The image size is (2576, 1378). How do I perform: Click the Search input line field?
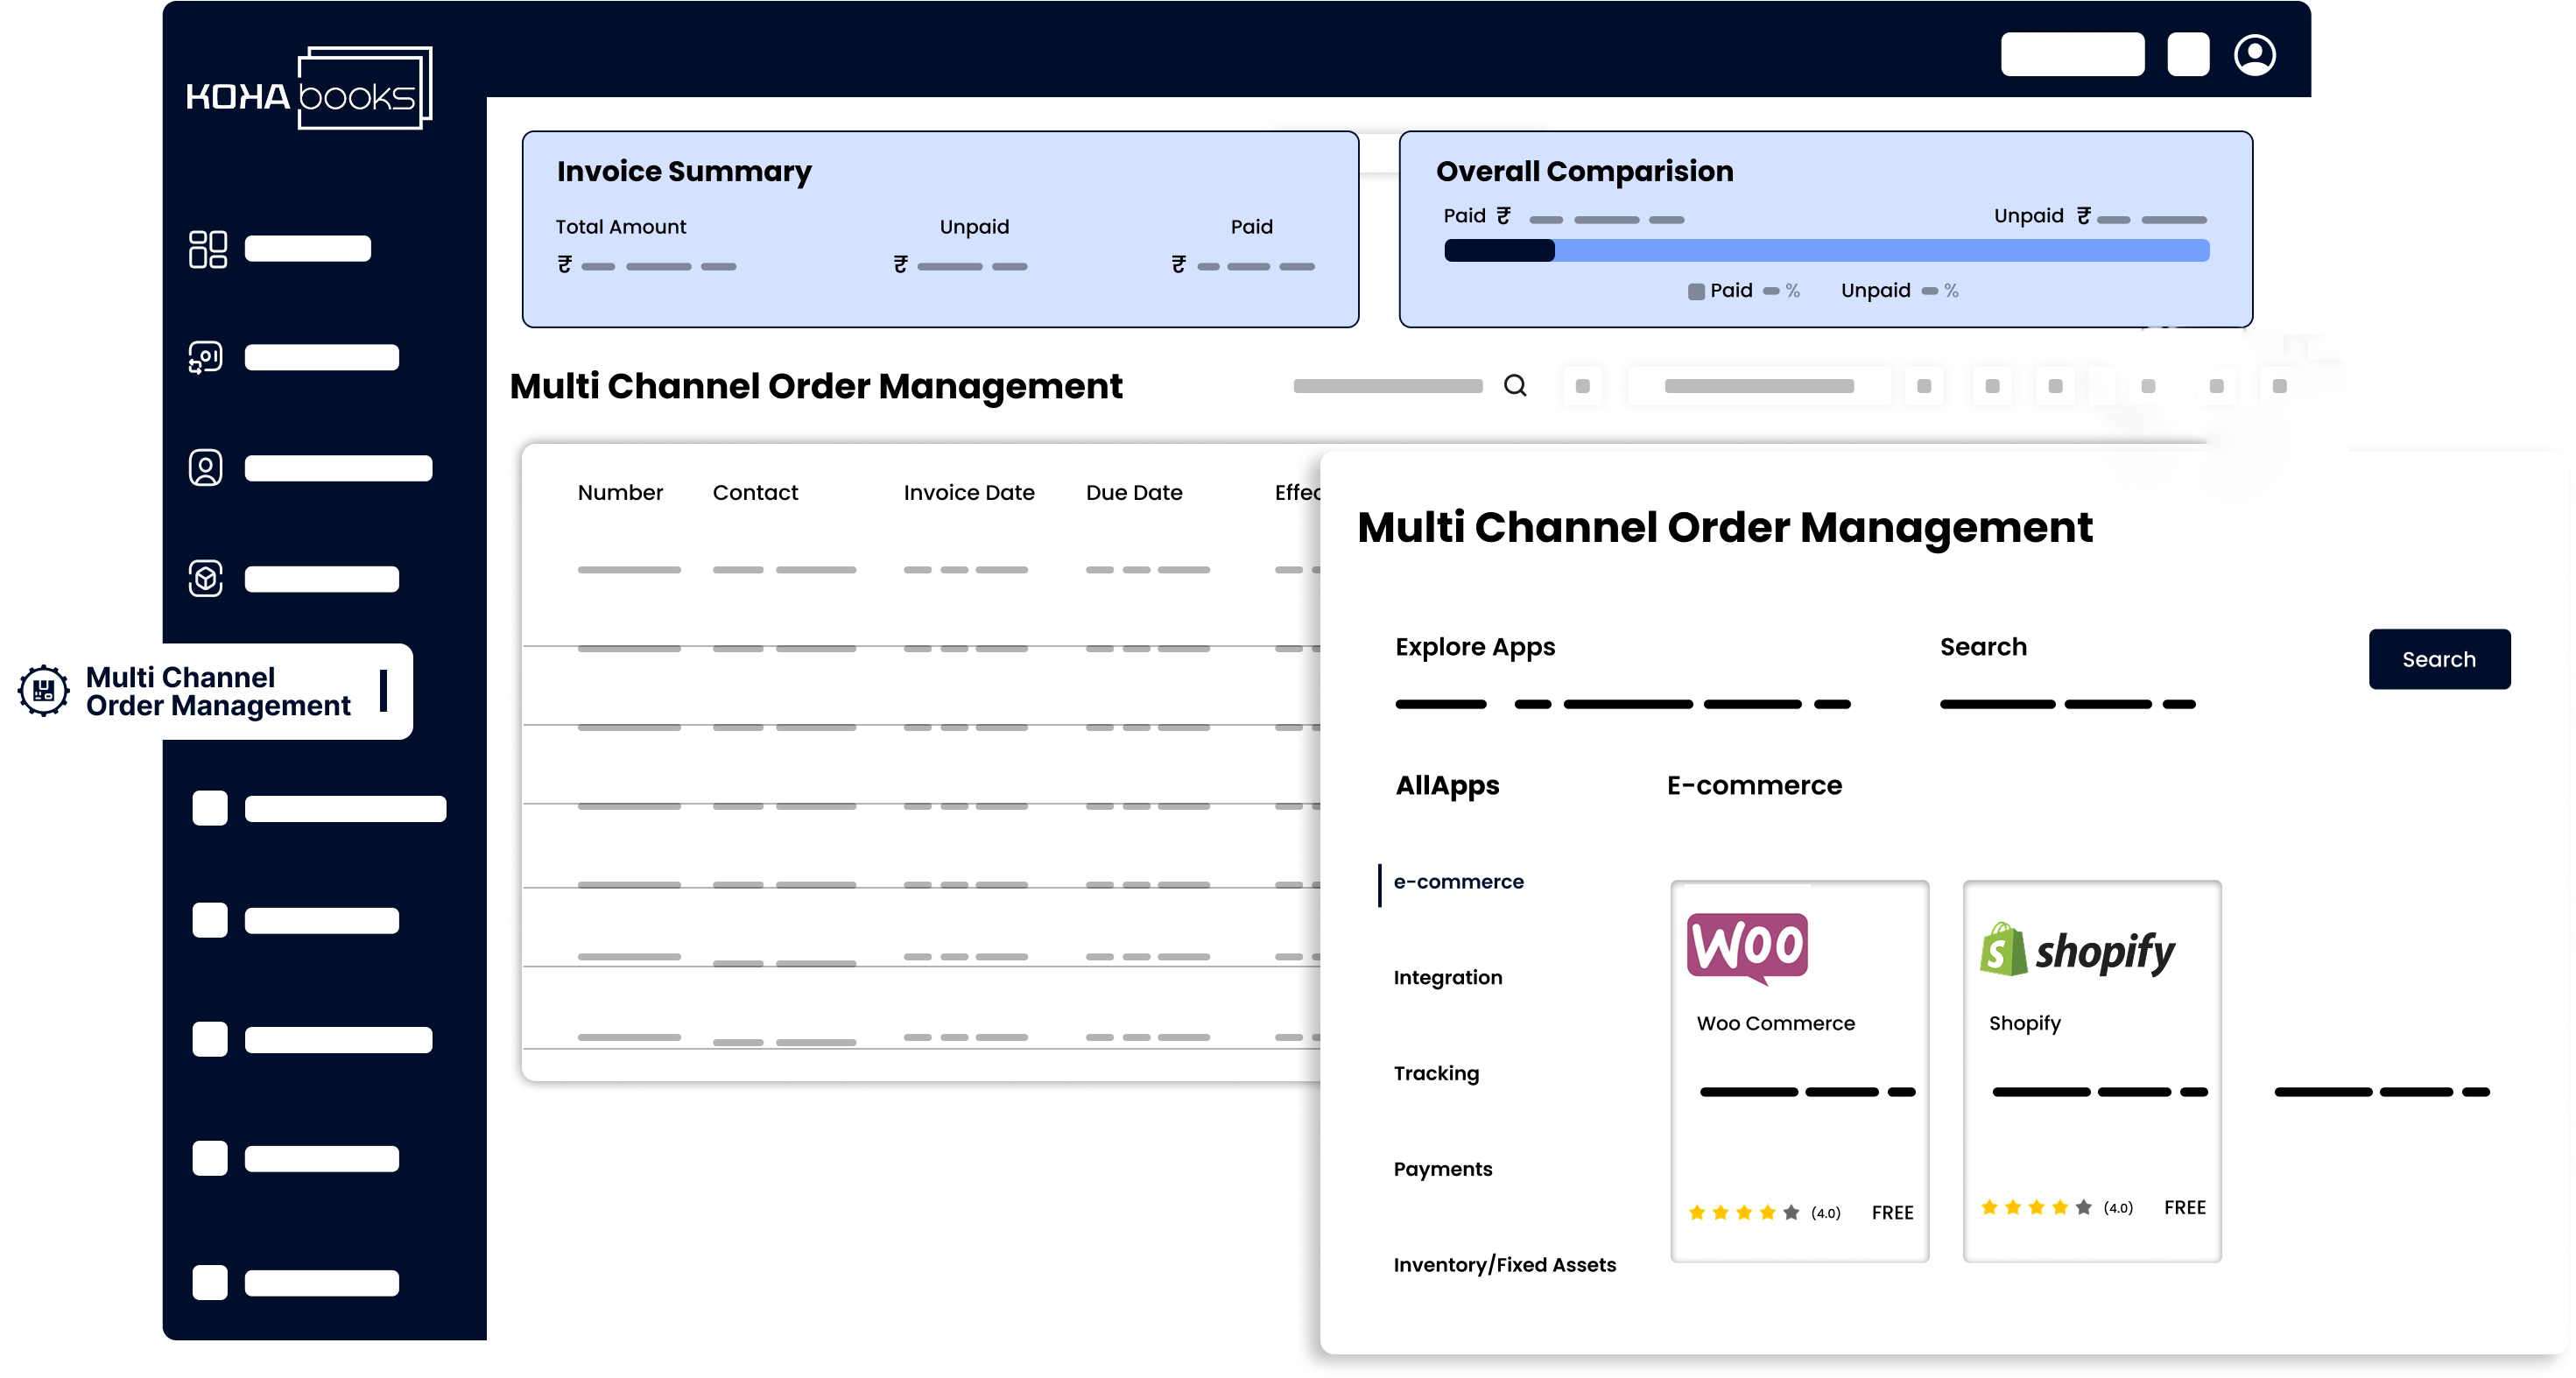[x=2066, y=704]
